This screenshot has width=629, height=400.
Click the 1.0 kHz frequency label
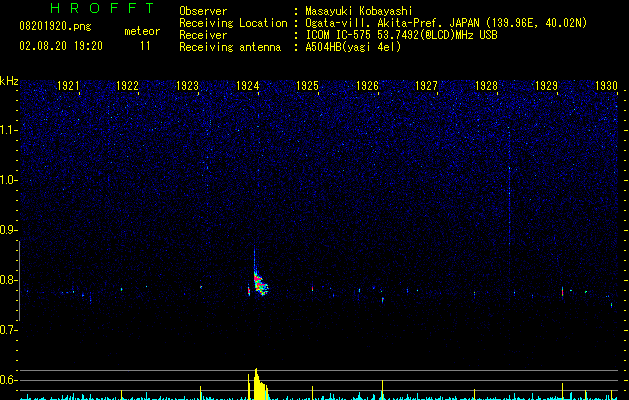click(x=9, y=180)
